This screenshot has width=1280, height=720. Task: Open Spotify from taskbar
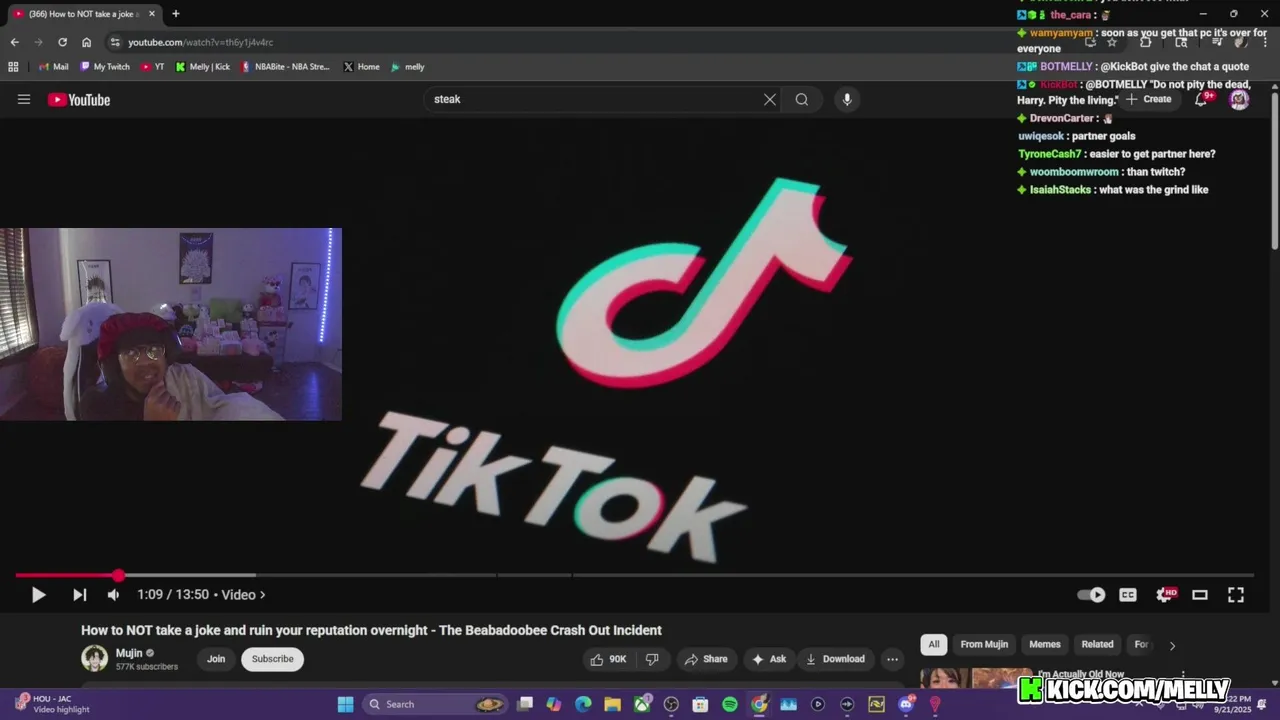coord(730,704)
